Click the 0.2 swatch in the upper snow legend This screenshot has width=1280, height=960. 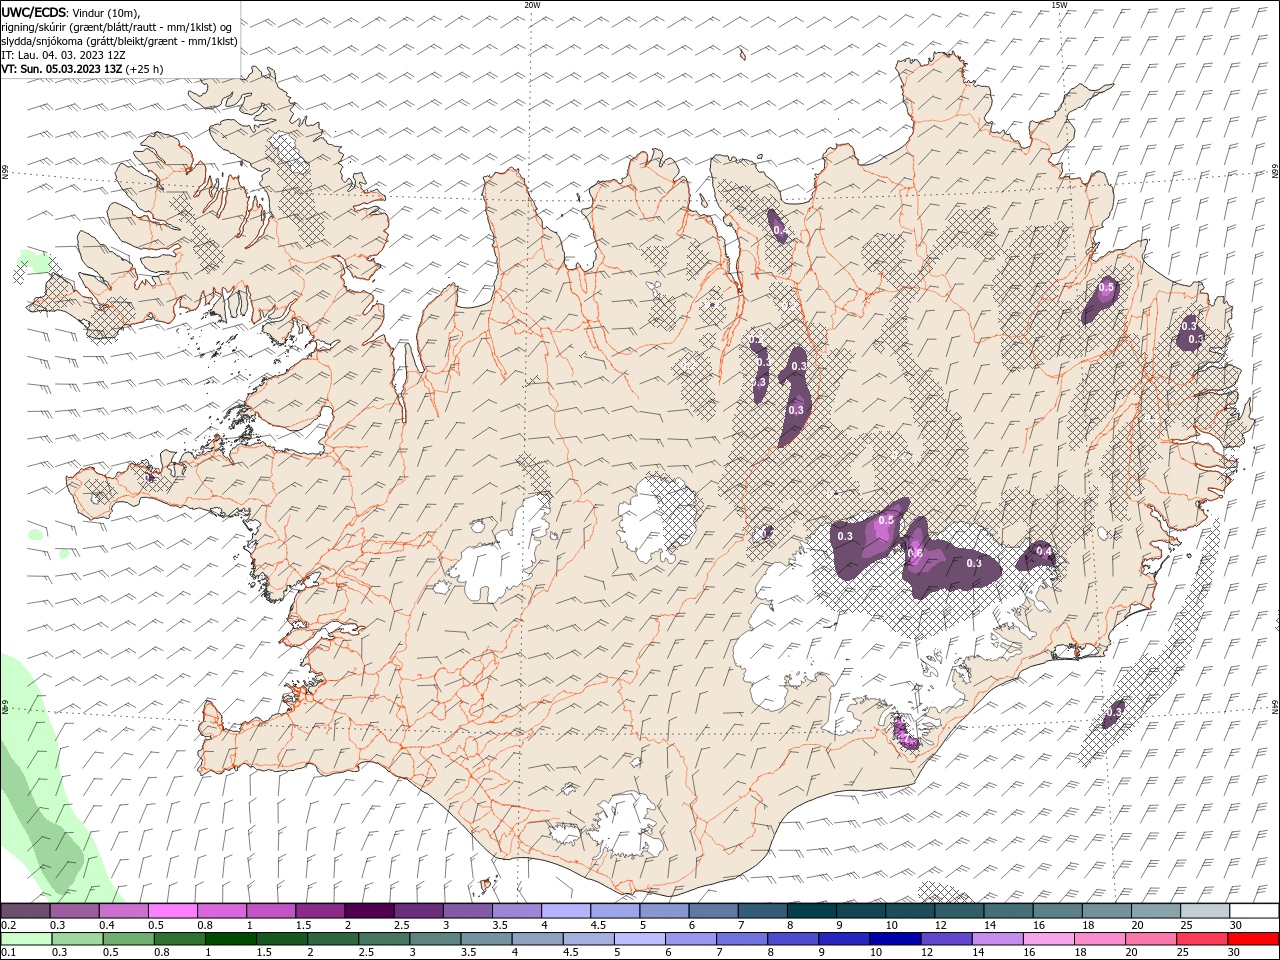click(x=26, y=911)
